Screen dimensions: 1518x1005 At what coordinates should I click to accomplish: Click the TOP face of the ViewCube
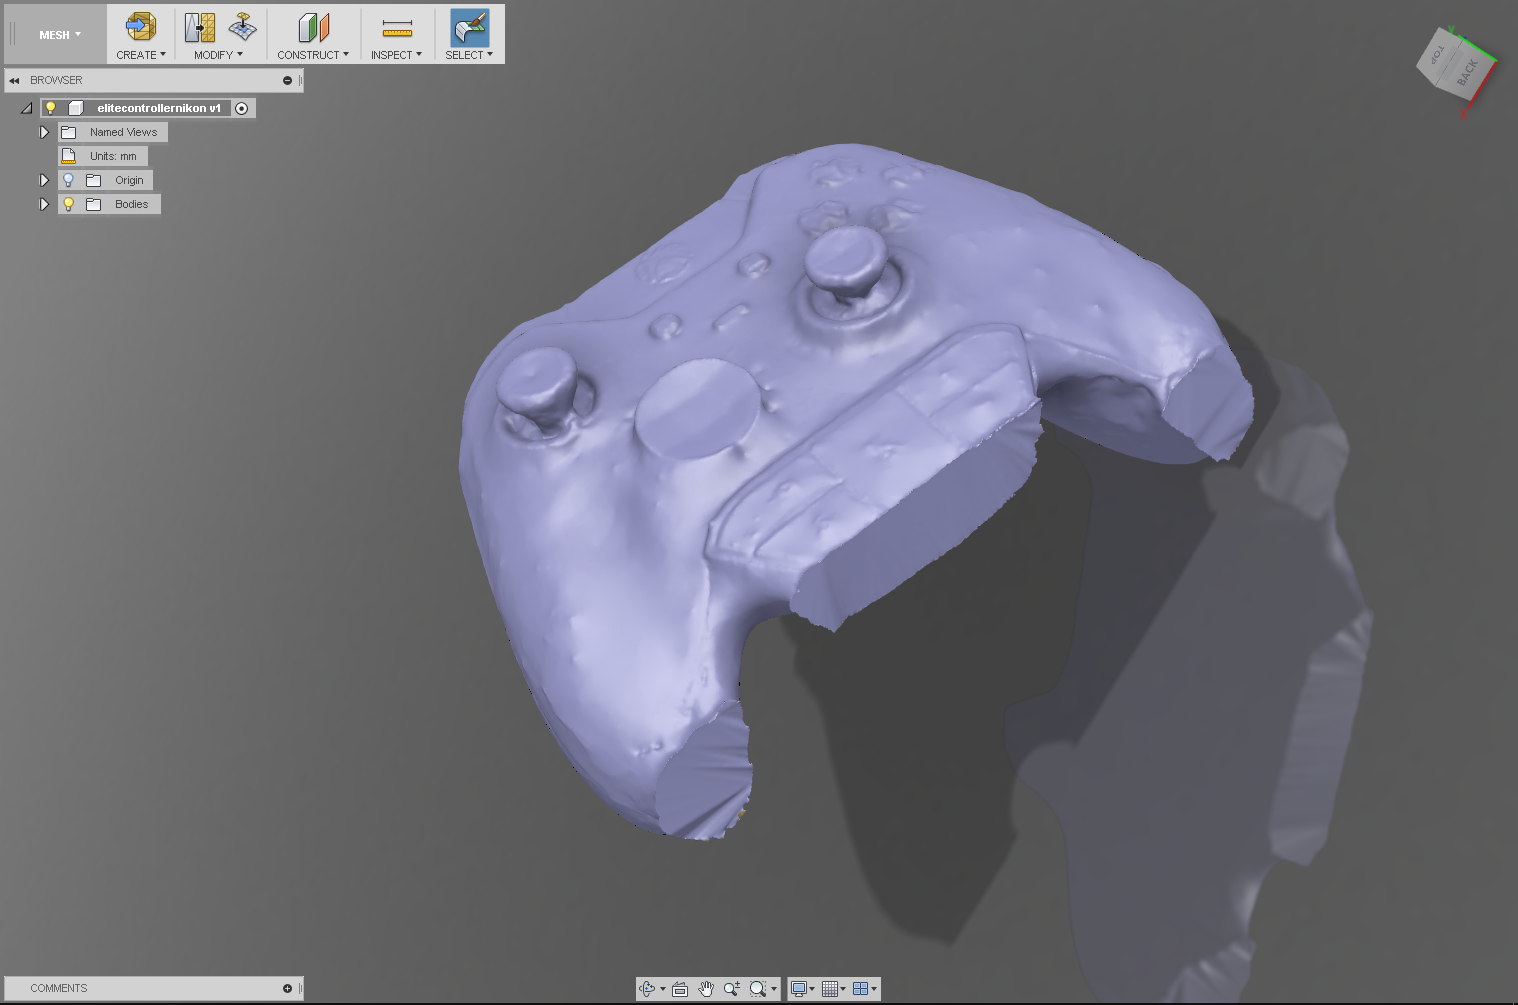(x=1438, y=55)
